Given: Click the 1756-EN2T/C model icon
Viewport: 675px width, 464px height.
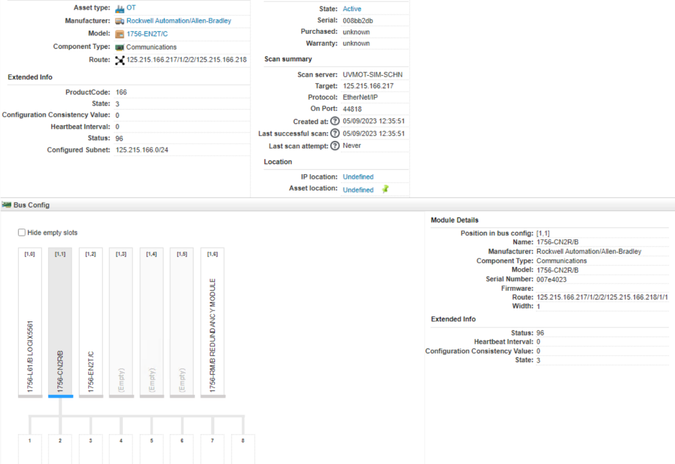Looking at the screenshot, I should (120, 34).
